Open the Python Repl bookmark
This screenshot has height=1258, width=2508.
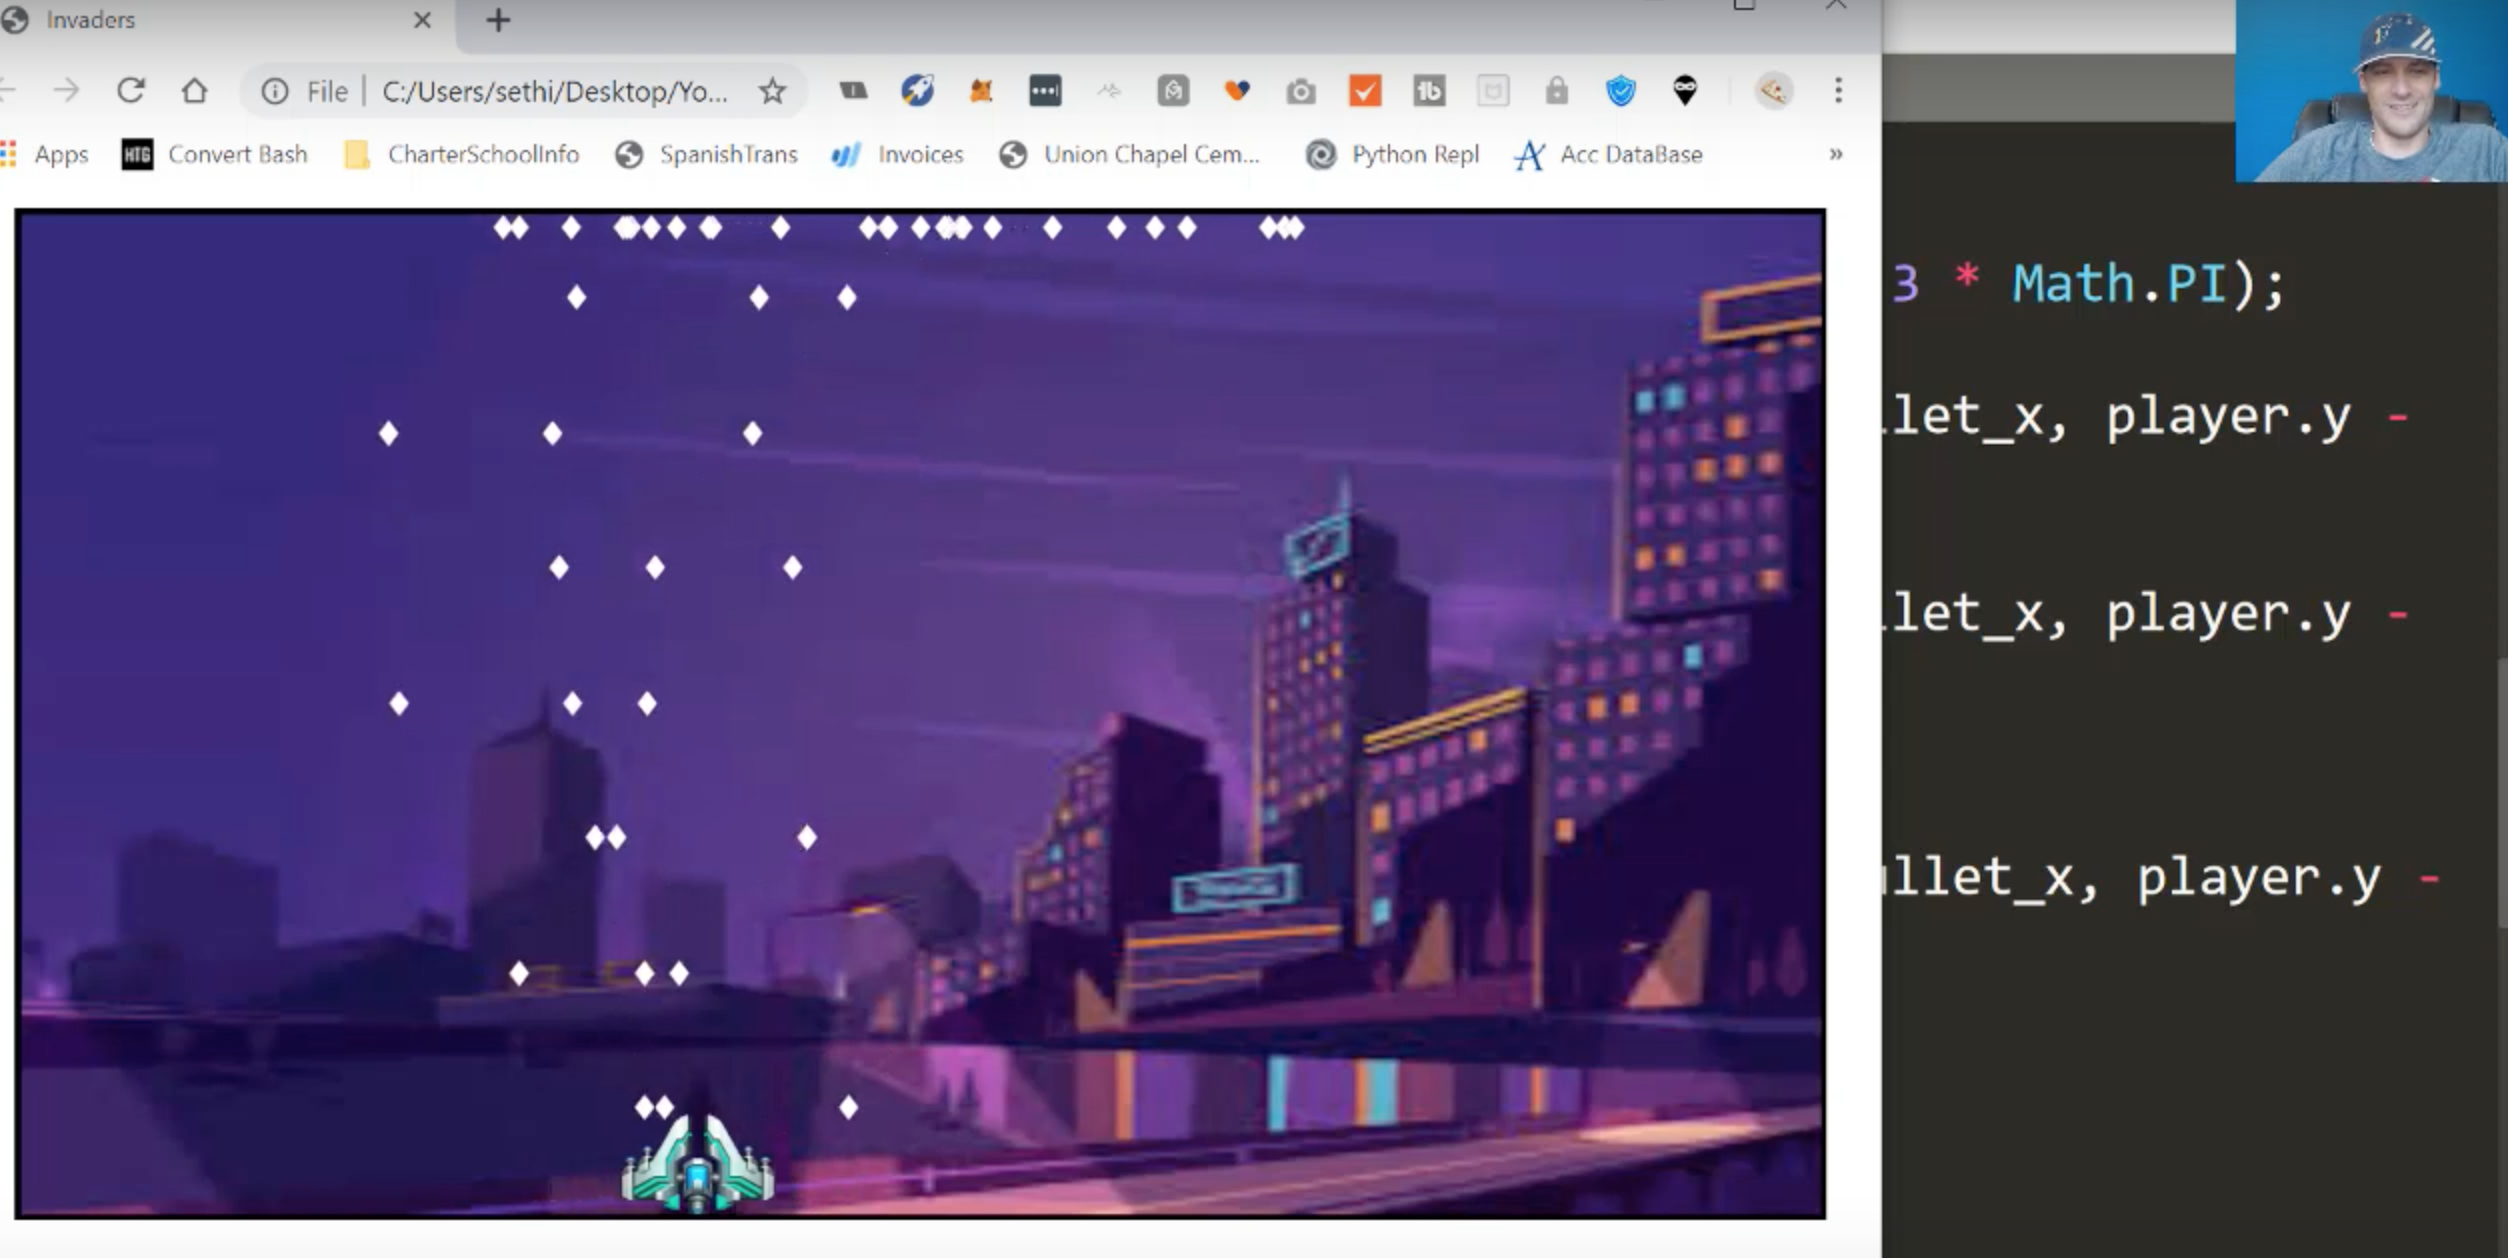coord(1393,154)
